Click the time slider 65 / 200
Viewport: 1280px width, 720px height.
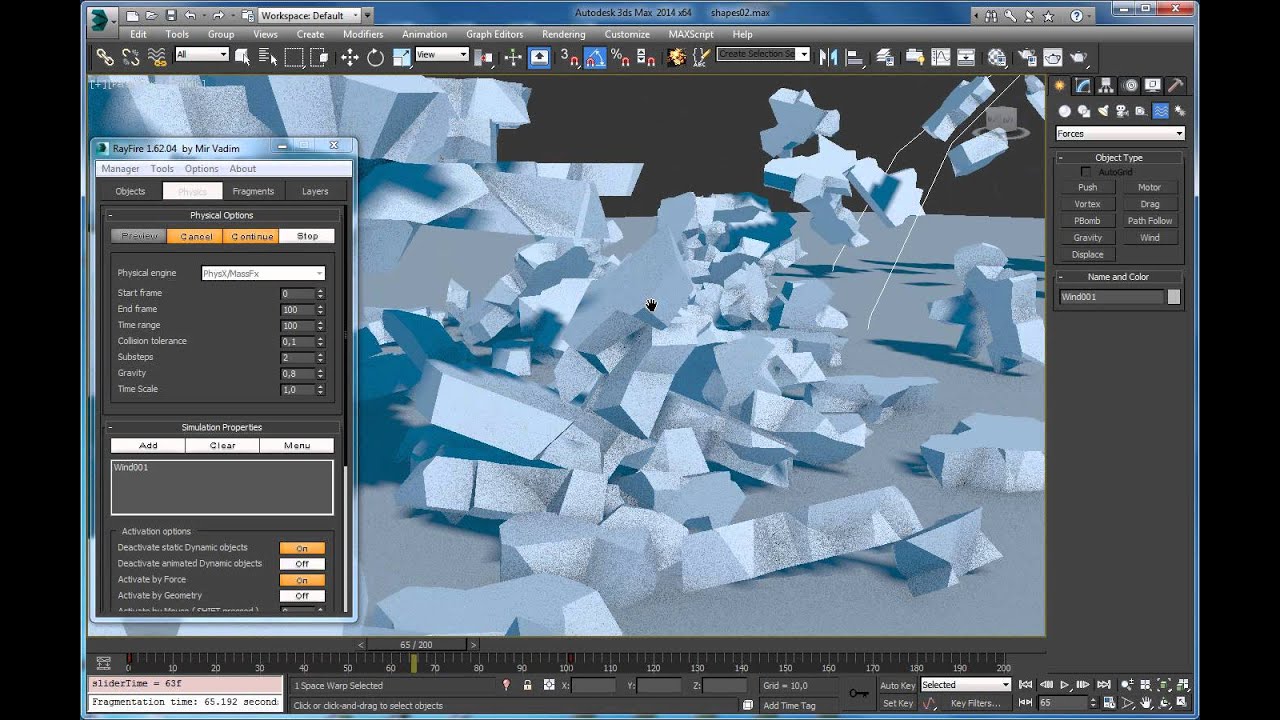416,645
